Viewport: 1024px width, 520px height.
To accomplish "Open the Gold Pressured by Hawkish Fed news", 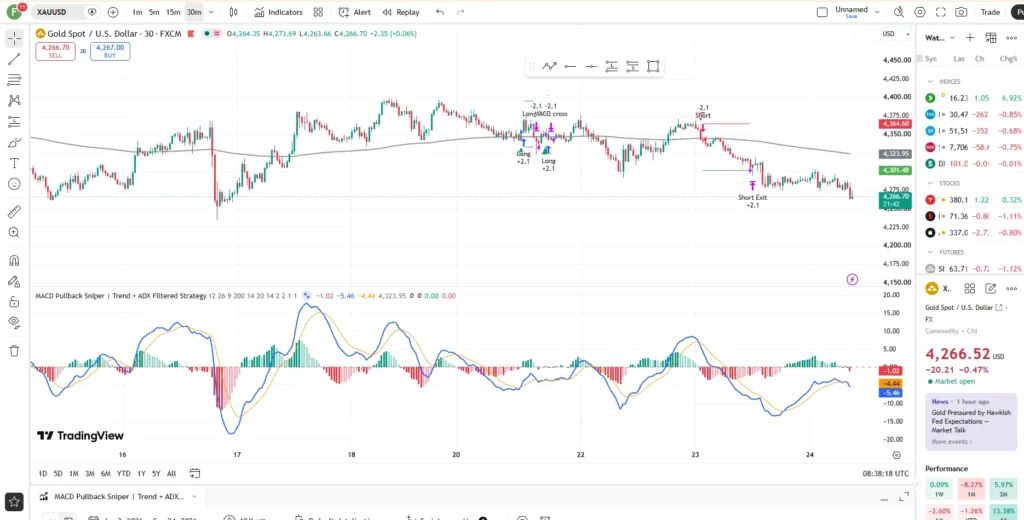I will (971, 421).
